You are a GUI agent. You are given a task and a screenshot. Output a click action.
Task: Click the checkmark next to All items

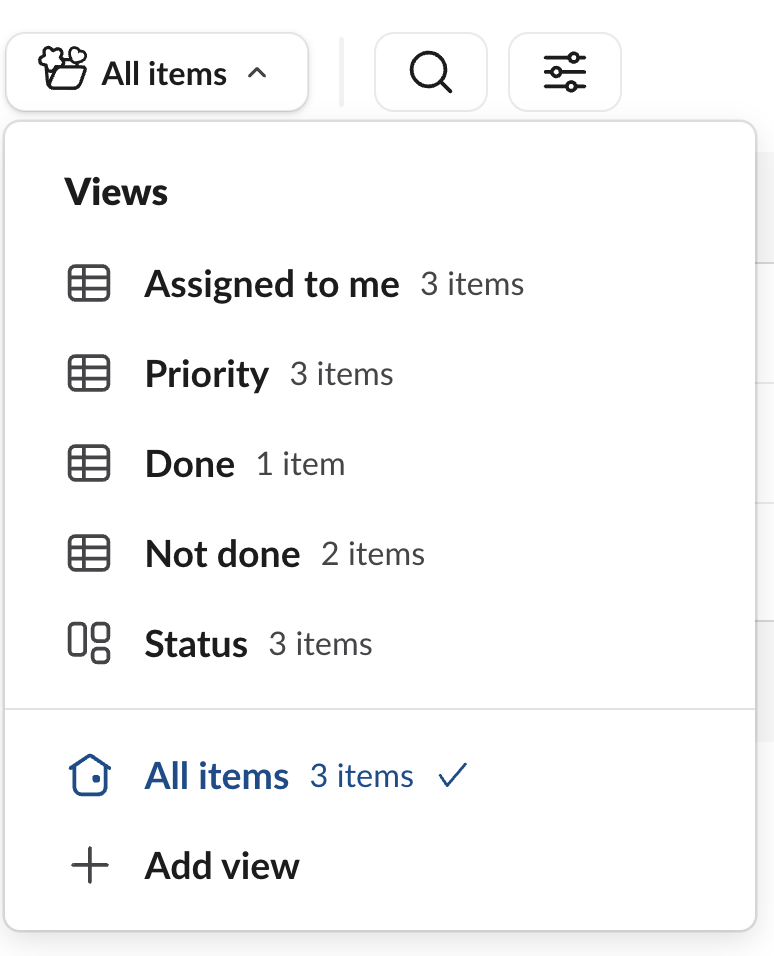pos(453,776)
